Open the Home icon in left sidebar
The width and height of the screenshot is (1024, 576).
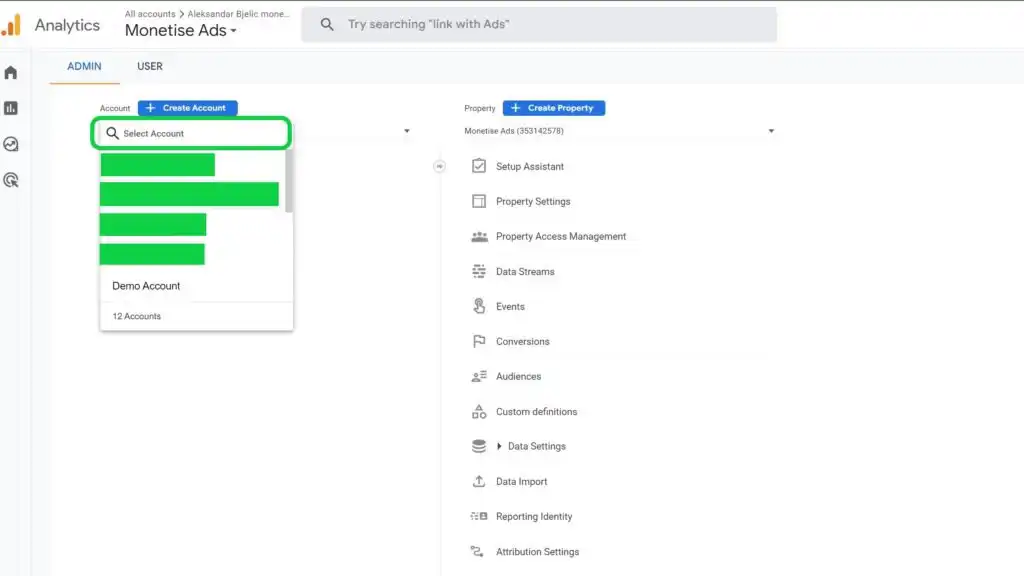pyautogui.click(x=11, y=72)
